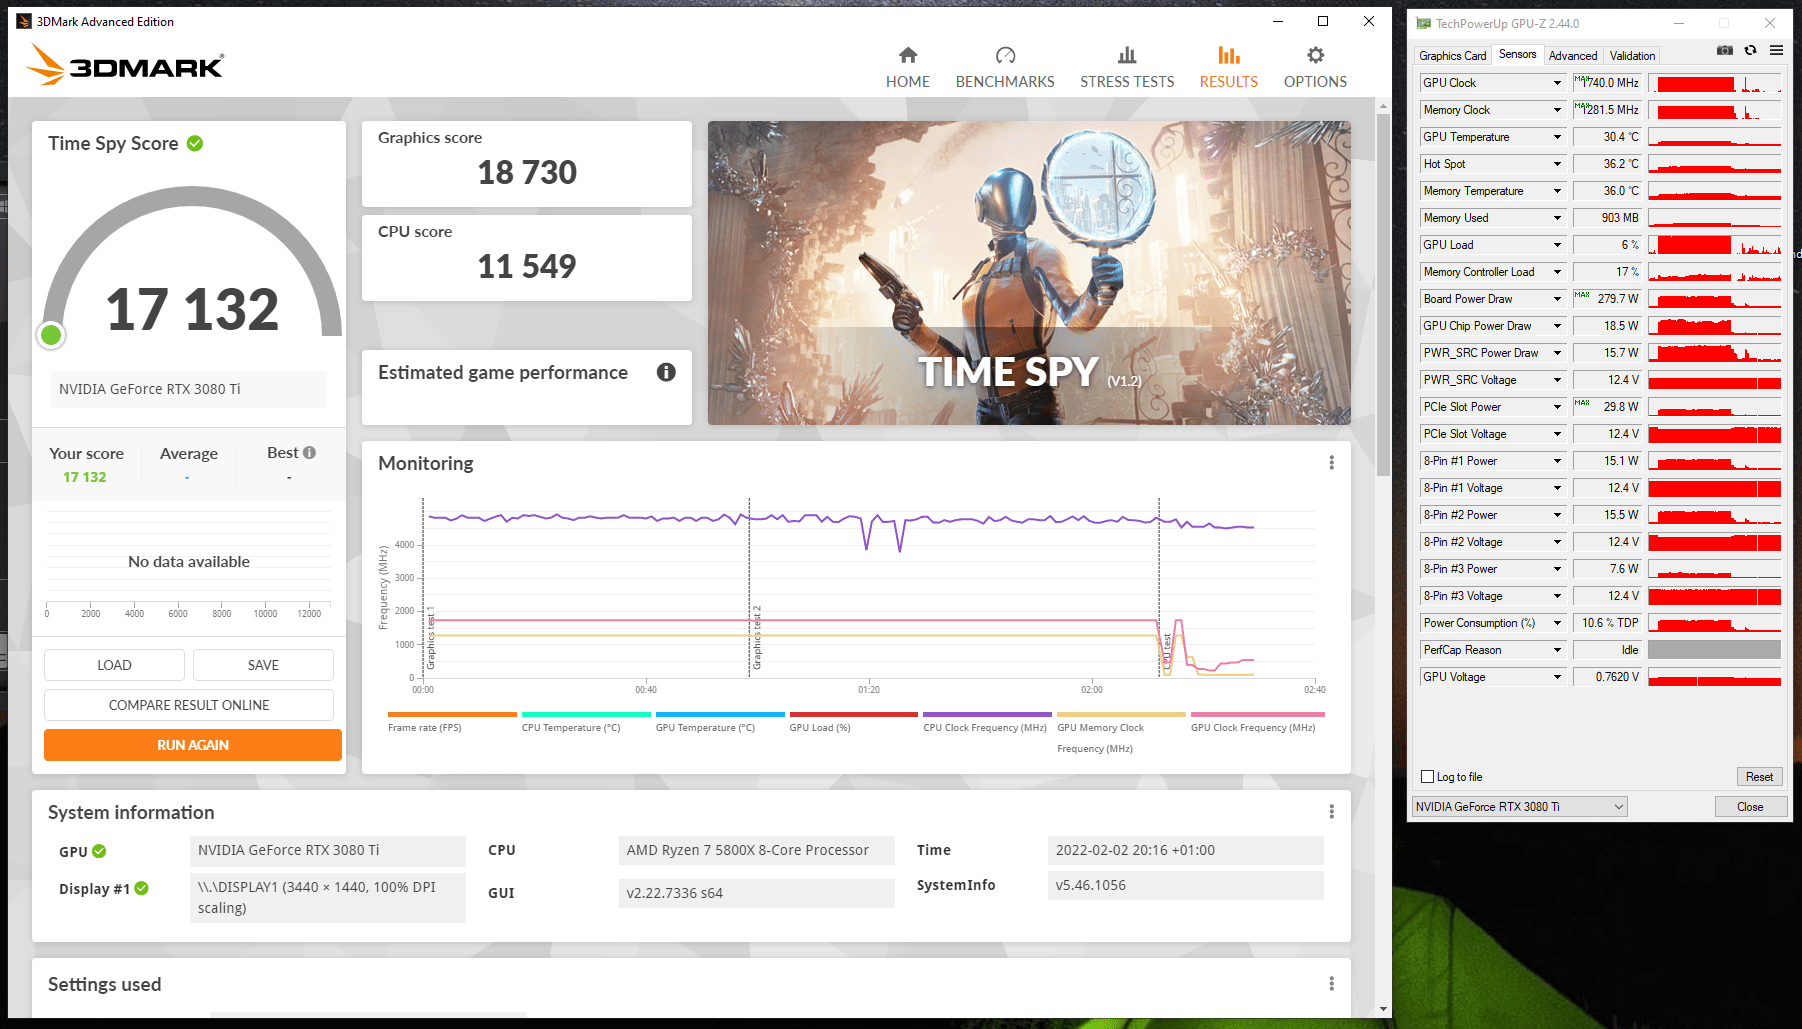Click the Time Spy banner image
The image size is (1802, 1029).
(1029, 273)
